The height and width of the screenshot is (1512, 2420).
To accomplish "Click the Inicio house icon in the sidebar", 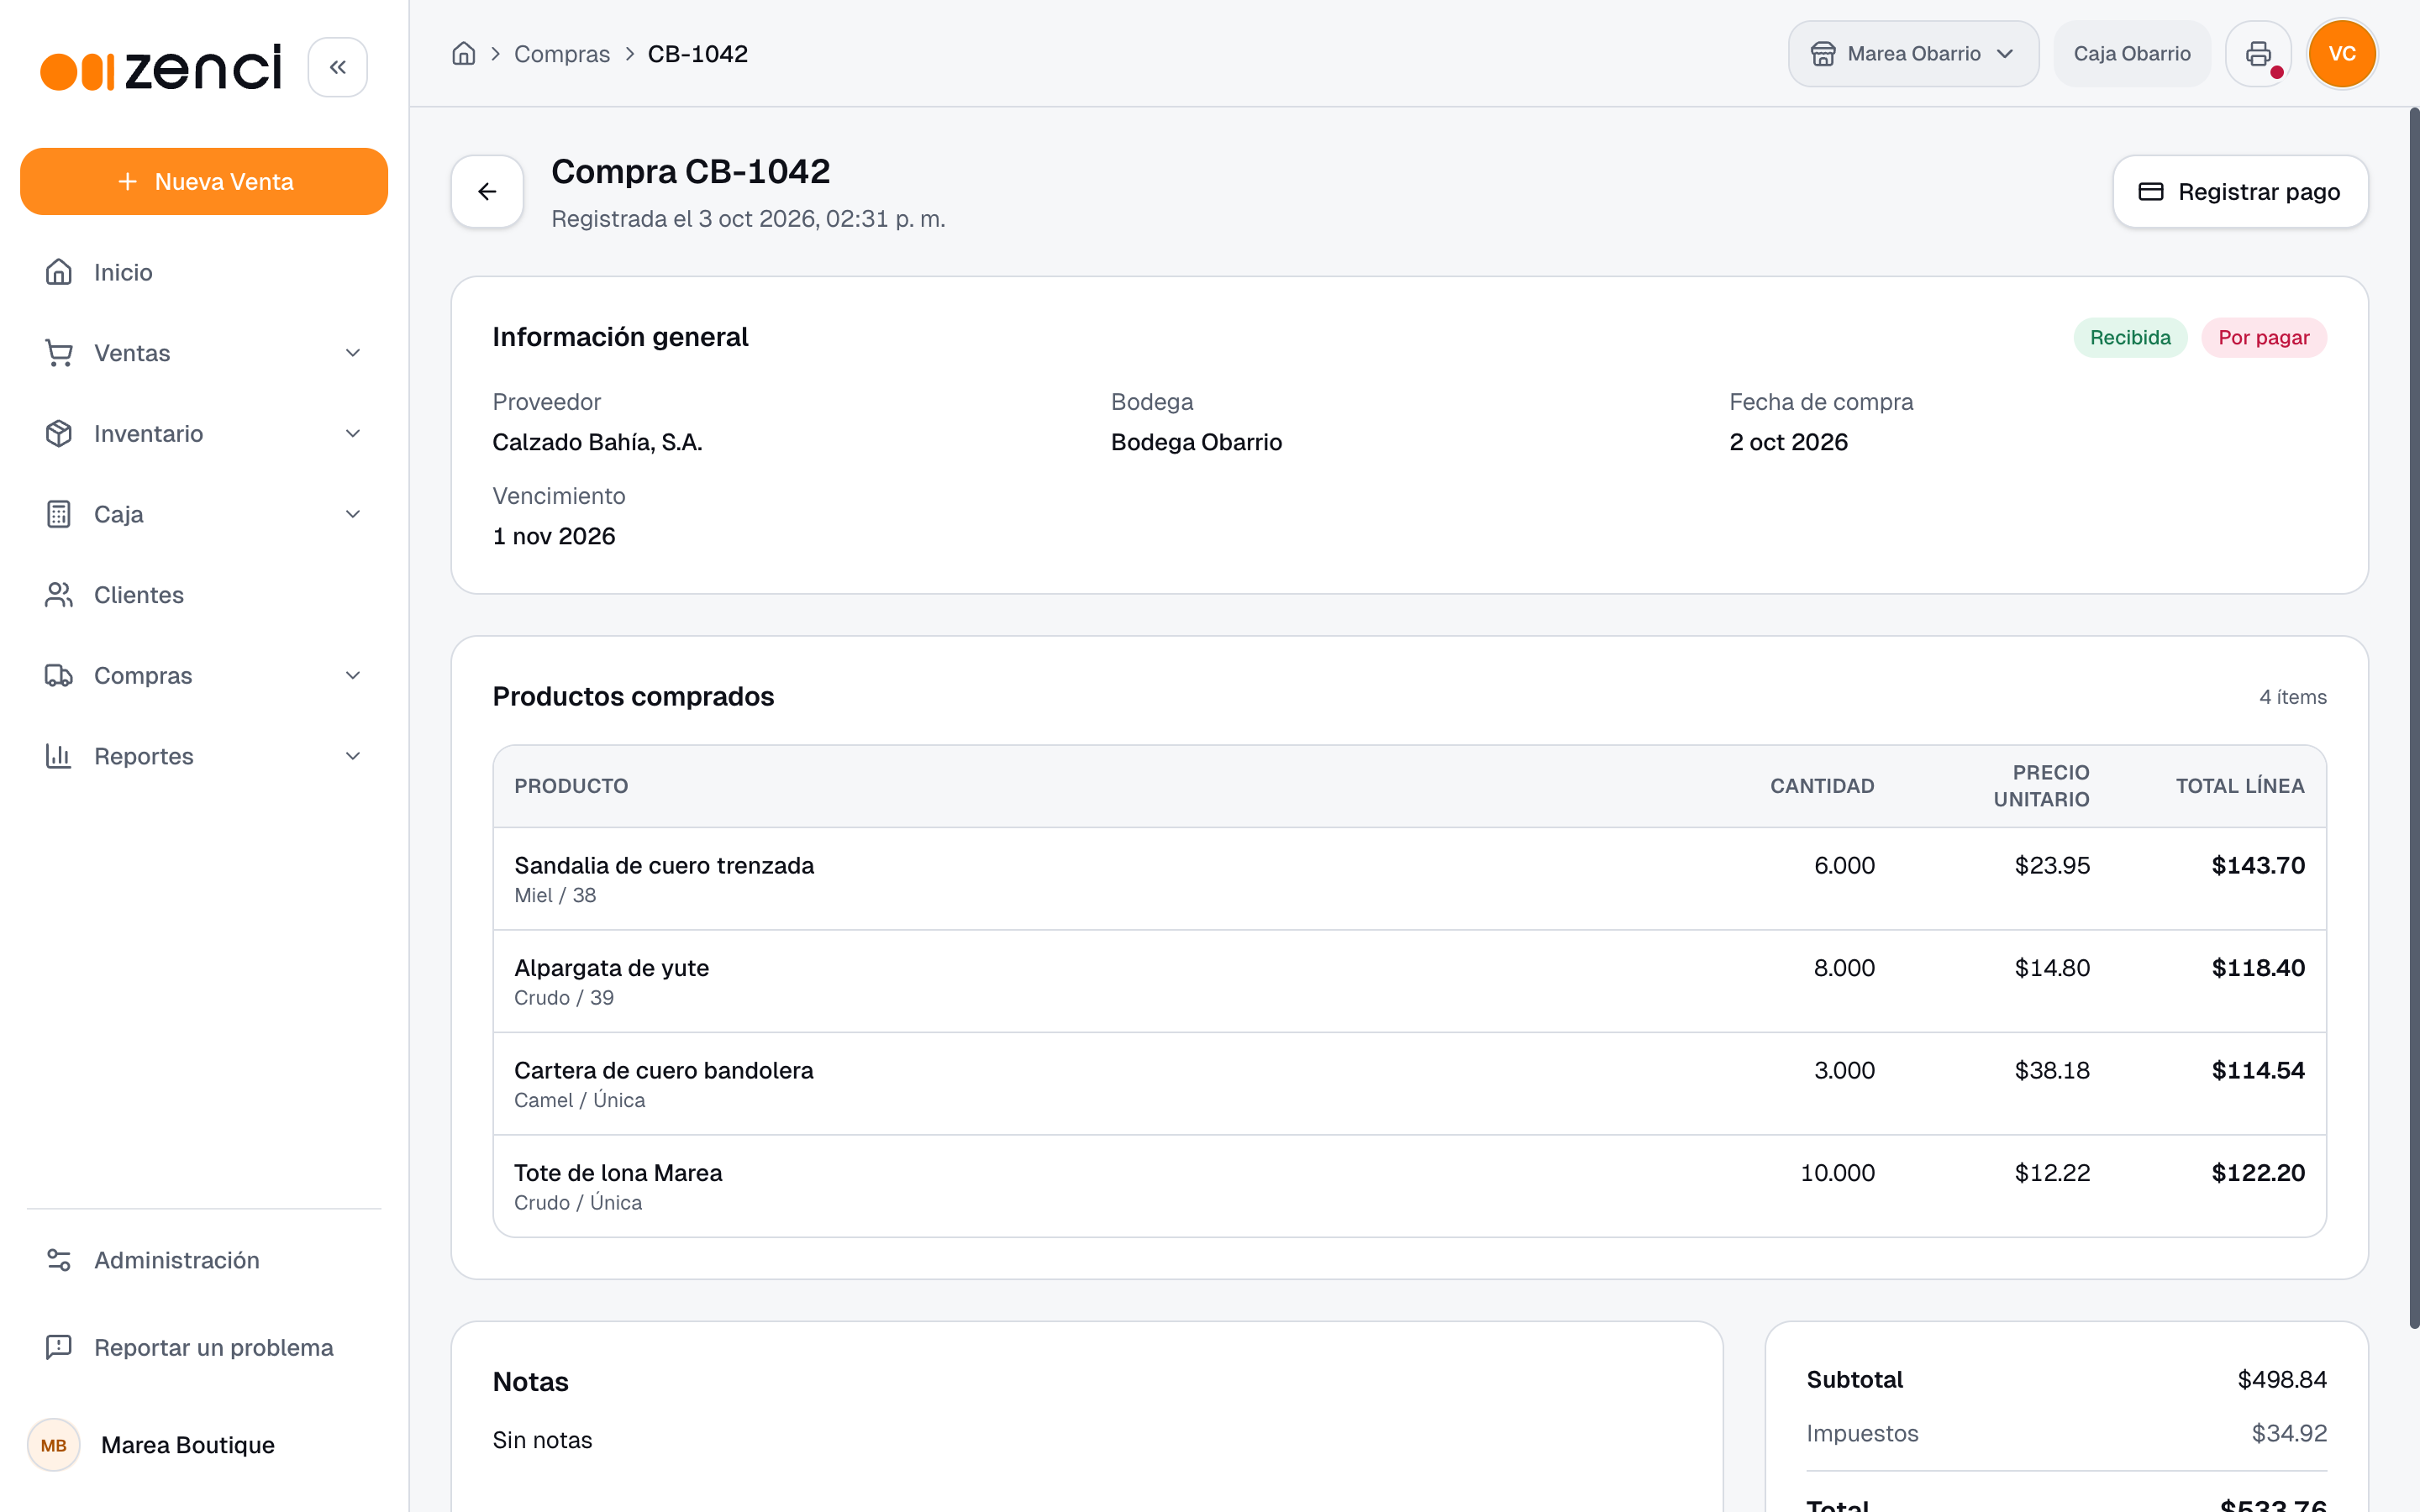I will point(59,272).
